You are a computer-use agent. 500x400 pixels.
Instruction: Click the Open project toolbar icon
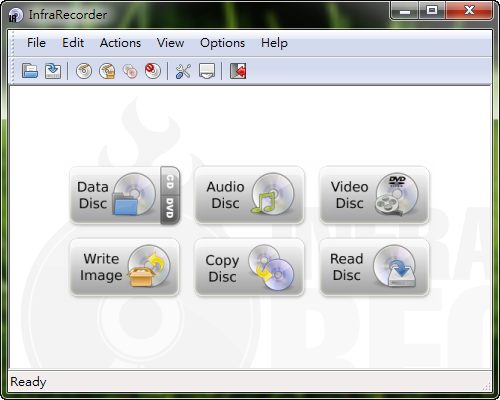30,71
